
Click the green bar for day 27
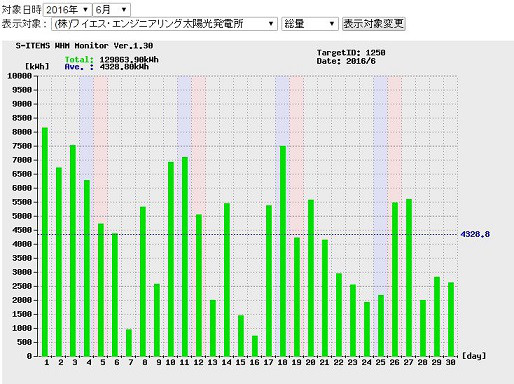coord(409,278)
